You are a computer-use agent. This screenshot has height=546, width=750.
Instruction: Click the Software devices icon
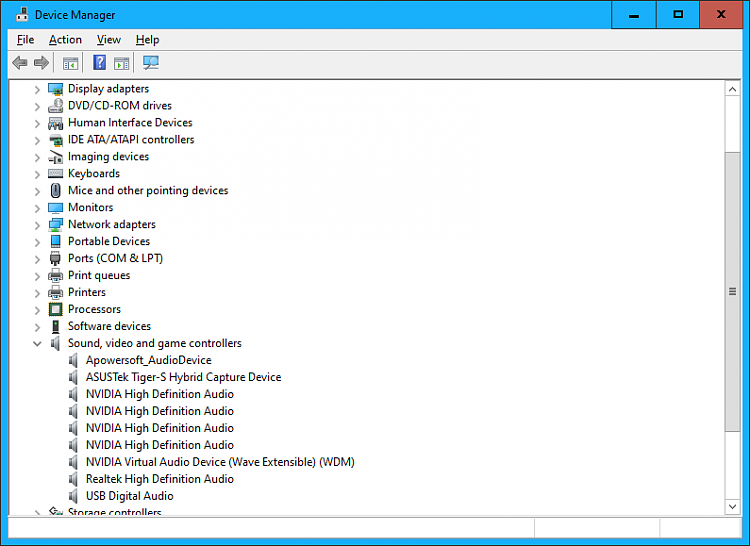pos(55,327)
